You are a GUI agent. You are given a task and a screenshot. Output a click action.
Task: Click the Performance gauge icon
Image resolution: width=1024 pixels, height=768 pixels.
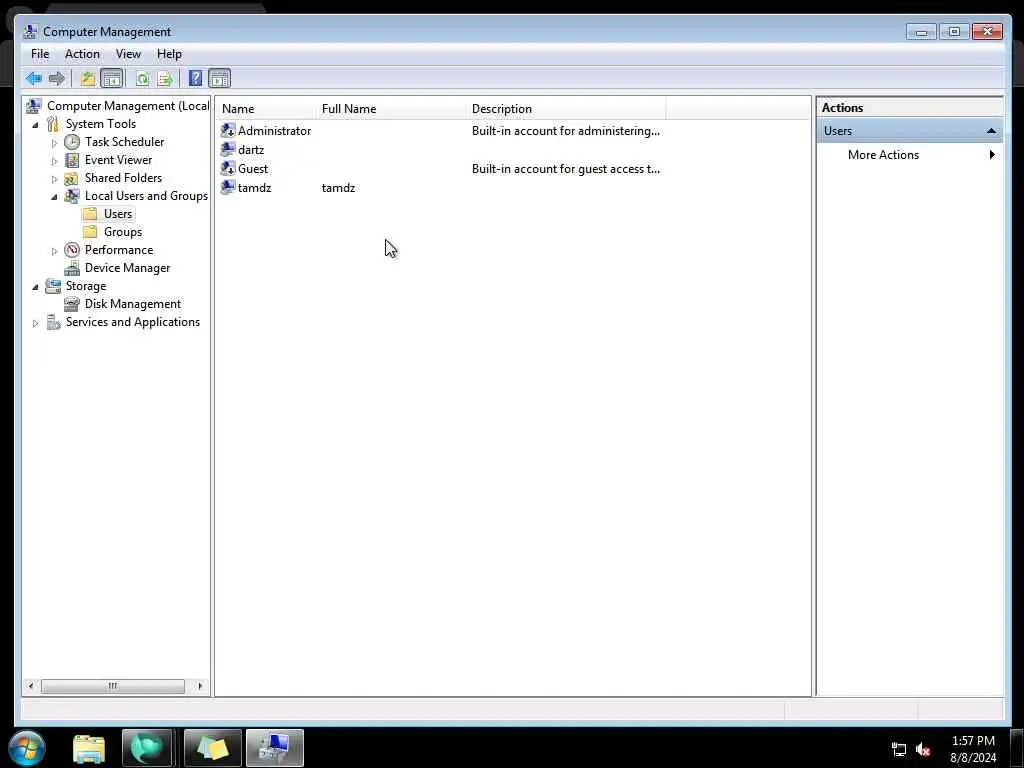(x=72, y=250)
